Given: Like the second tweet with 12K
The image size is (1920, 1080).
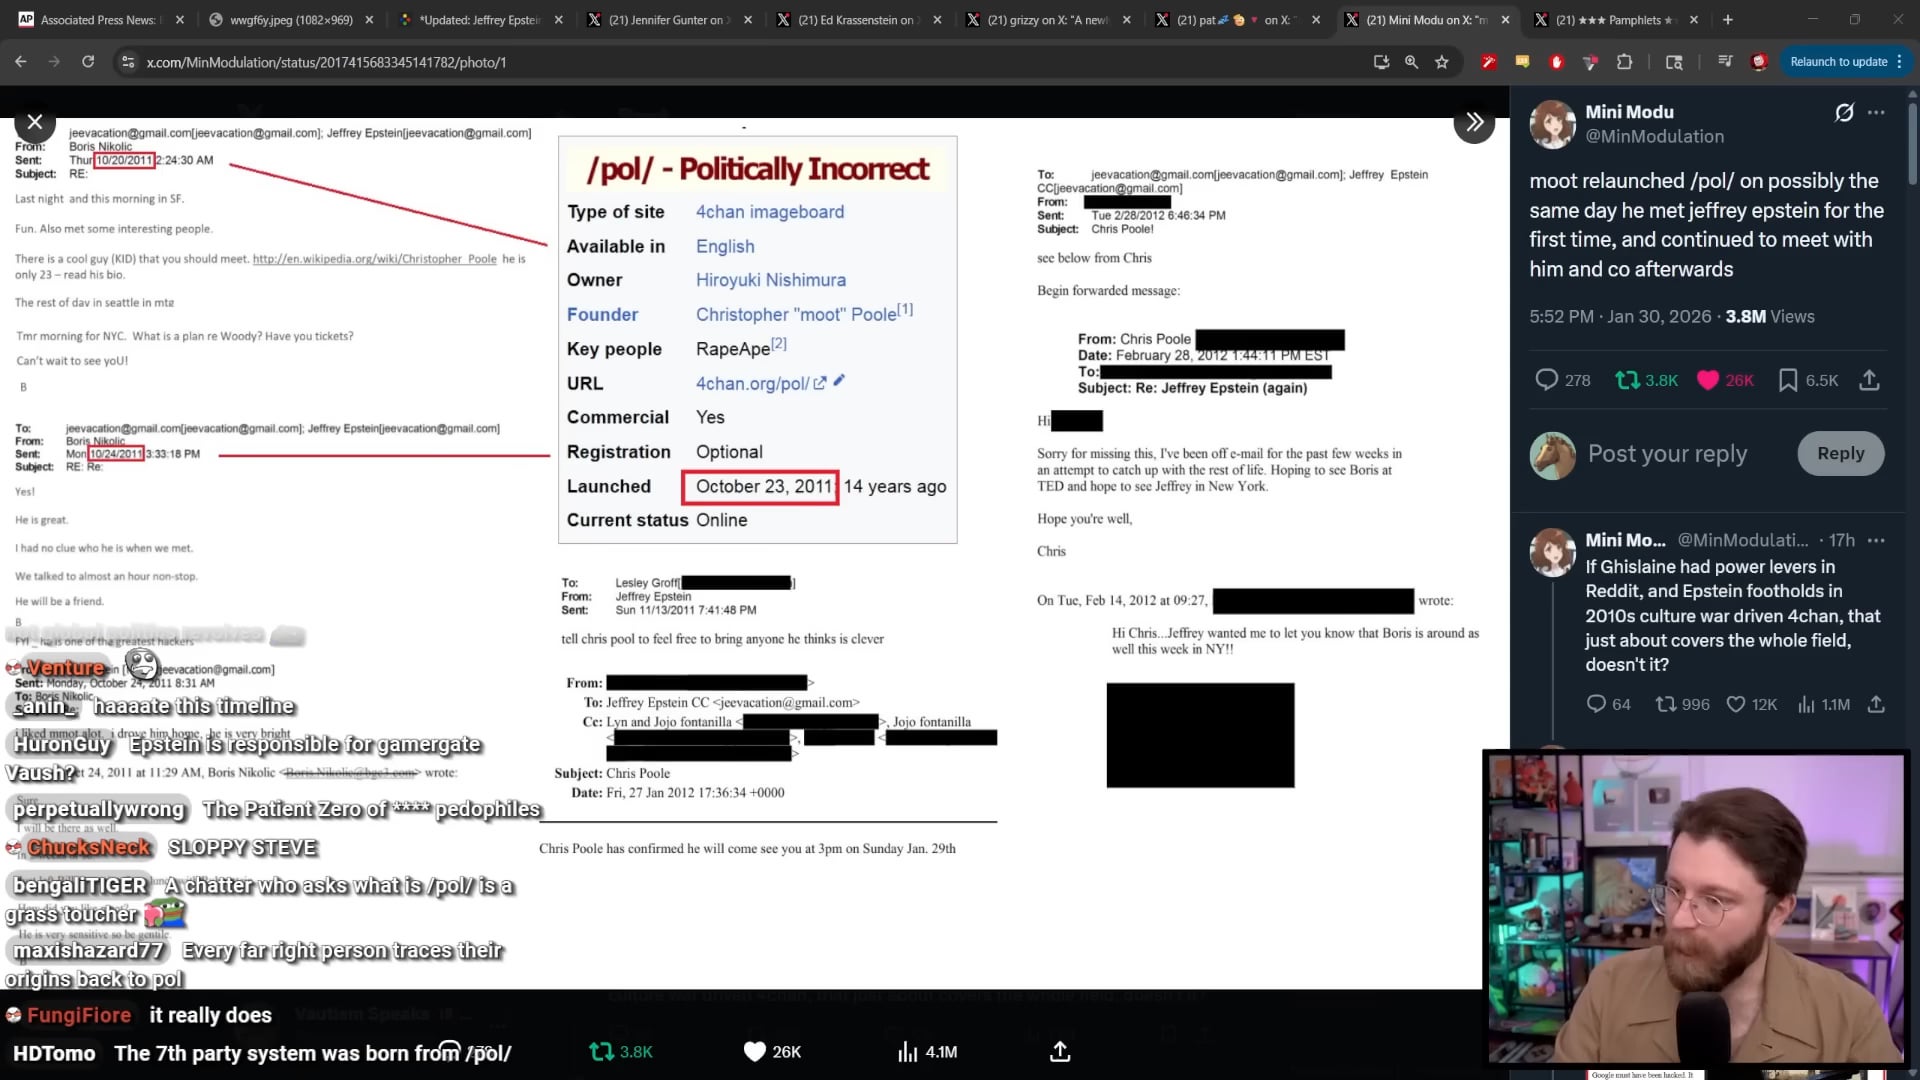Looking at the screenshot, I should 1736,704.
